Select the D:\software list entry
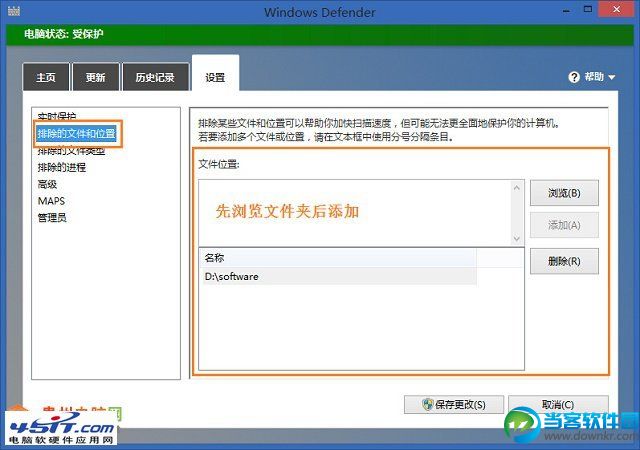The height and width of the screenshot is (450, 640). [x=338, y=276]
